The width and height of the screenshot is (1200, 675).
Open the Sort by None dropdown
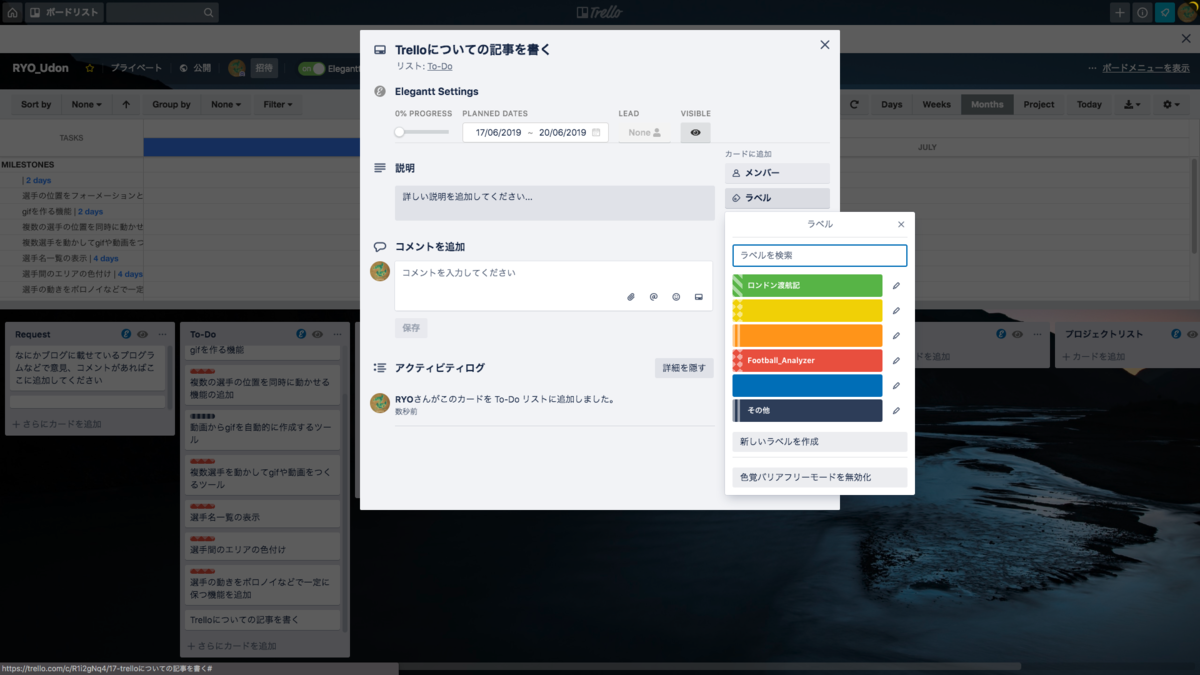click(x=85, y=104)
